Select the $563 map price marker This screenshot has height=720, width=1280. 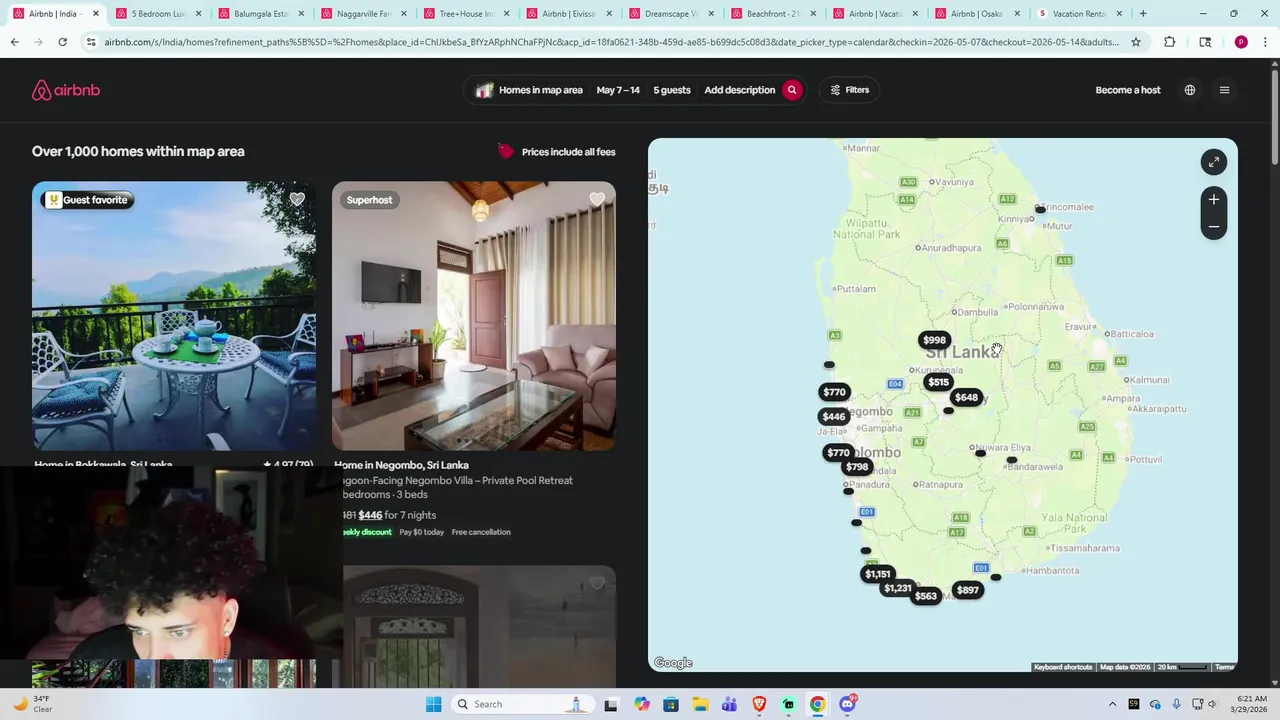[926, 596]
